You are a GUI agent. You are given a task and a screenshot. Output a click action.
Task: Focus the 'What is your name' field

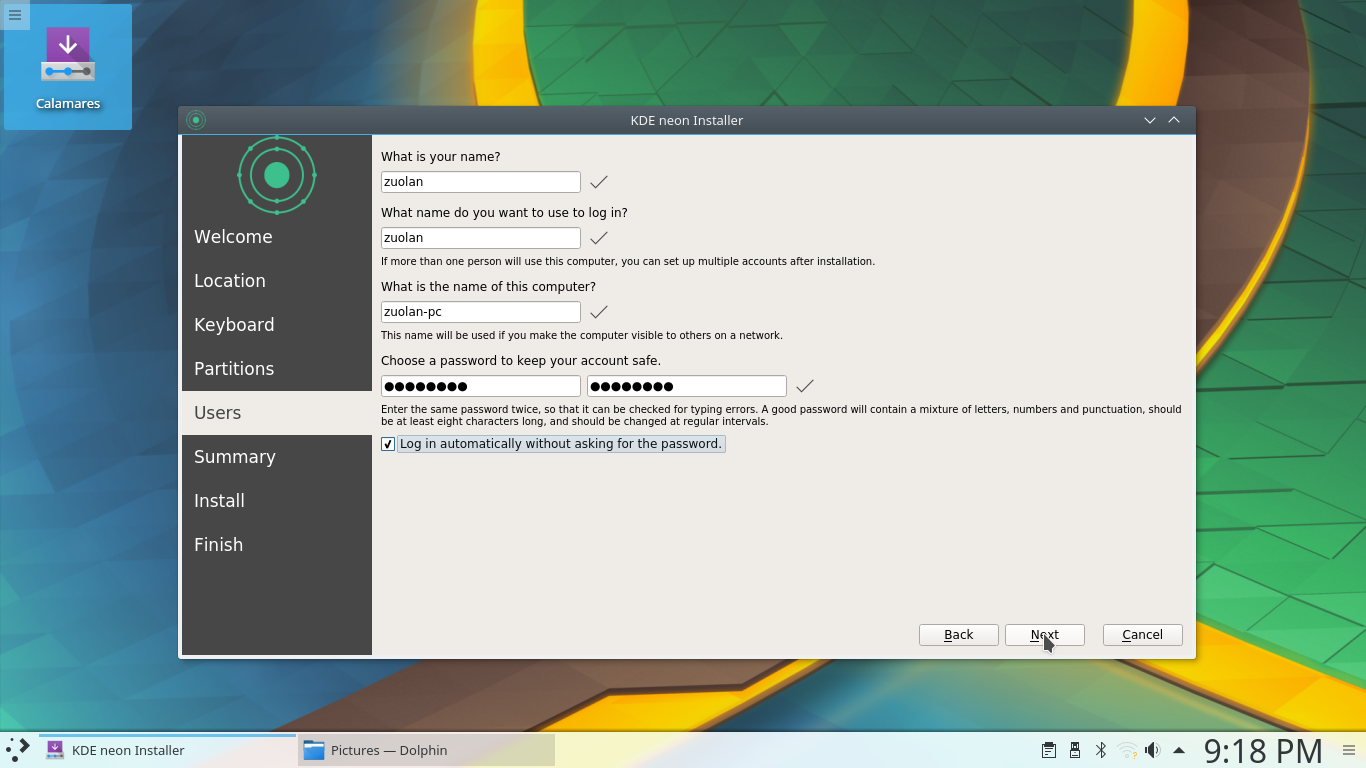[x=481, y=182]
